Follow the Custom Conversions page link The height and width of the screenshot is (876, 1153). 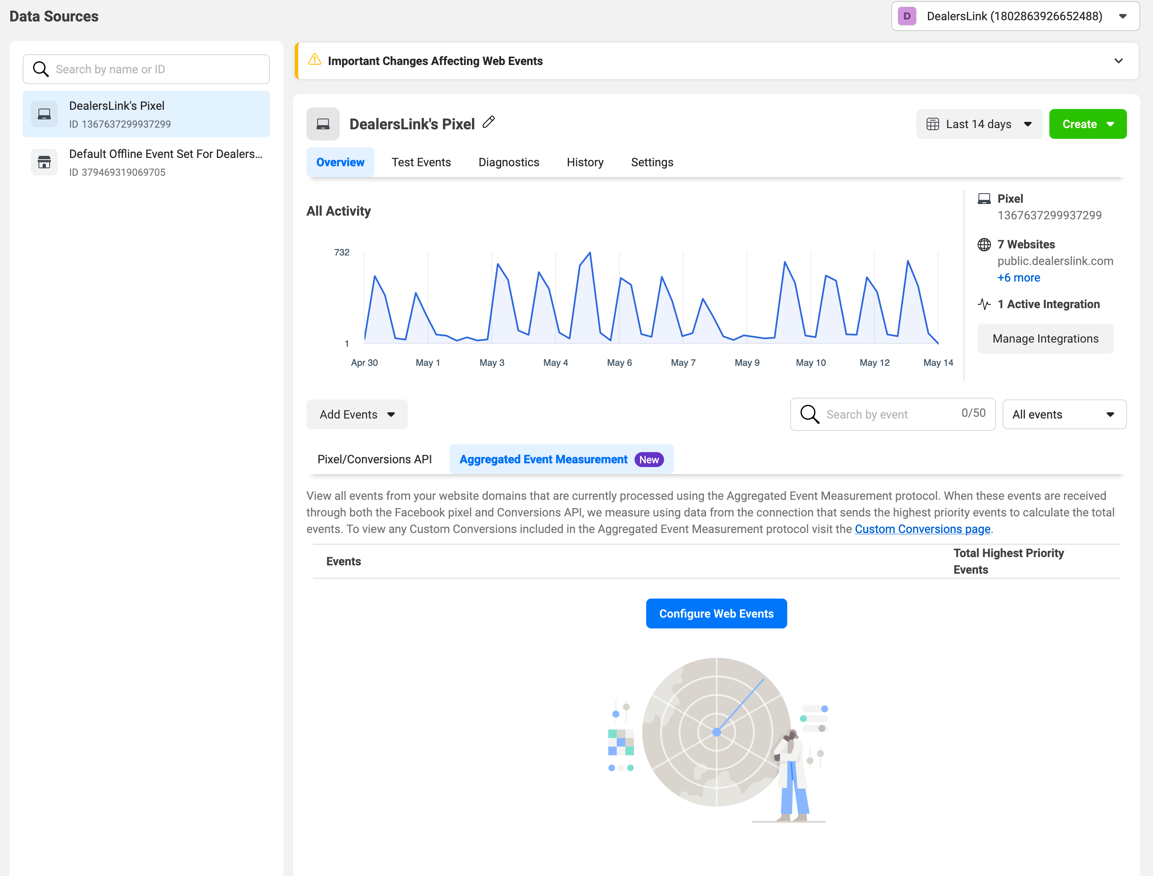922,529
